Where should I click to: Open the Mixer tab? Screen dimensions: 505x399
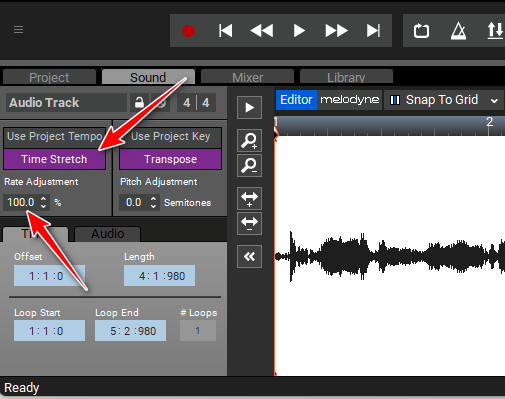coord(247,77)
